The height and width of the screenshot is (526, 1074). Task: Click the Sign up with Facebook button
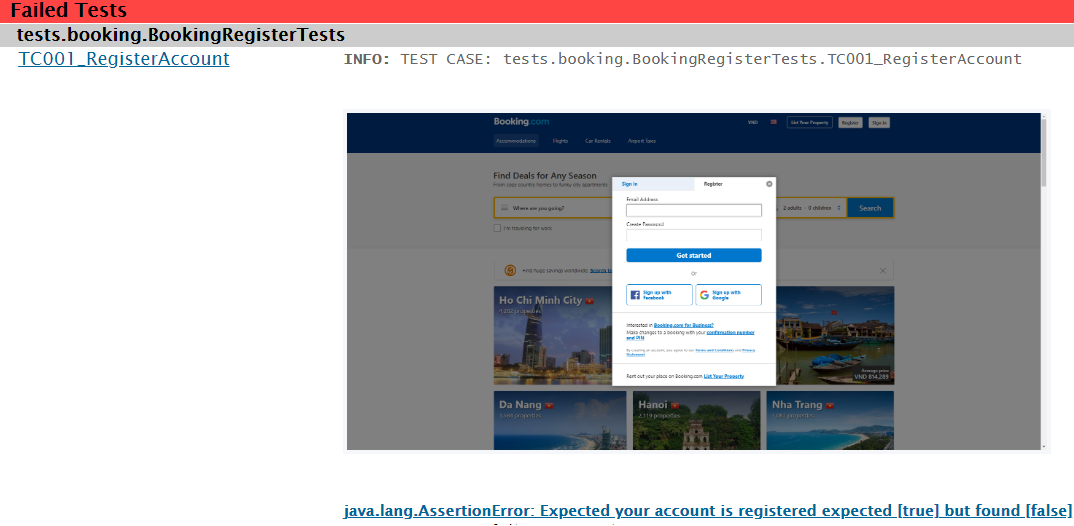click(x=659, y=295)
